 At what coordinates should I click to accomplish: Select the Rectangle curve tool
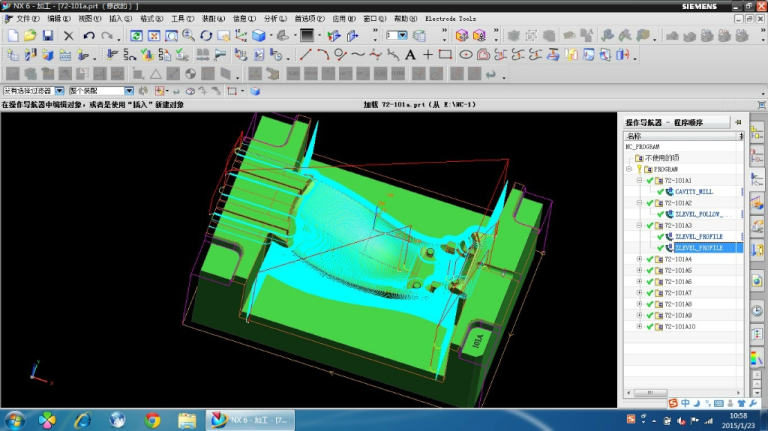pyautogui.click(x=445, y=55)
